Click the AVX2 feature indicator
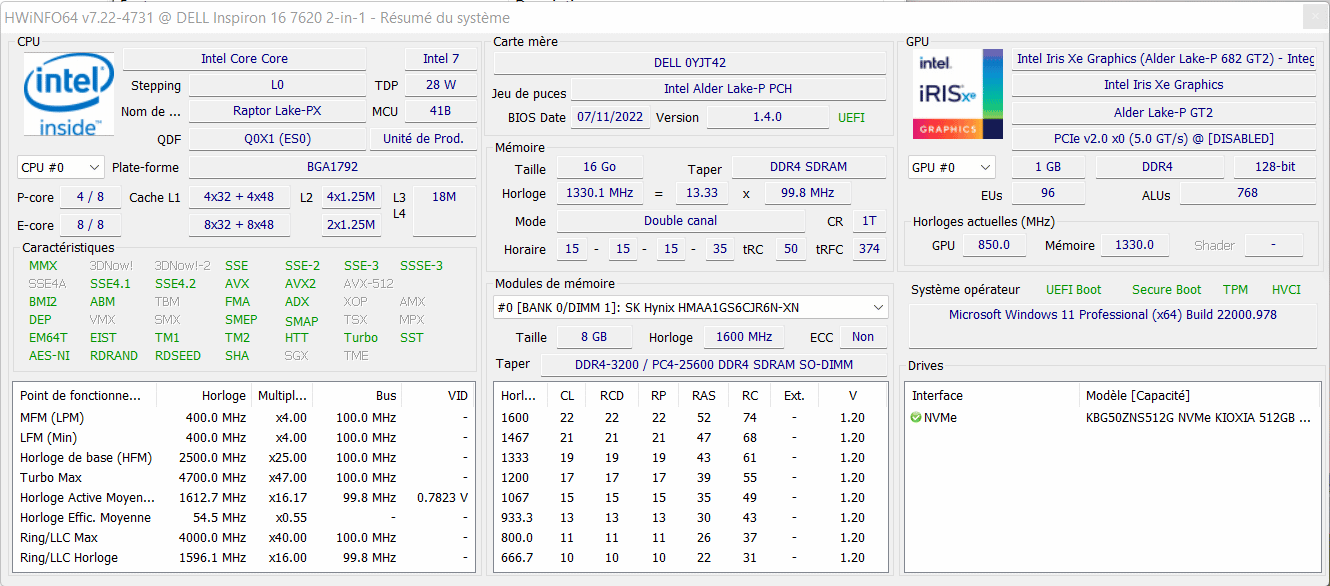This screenshot has height=586, width=1330. click(x=300, y=284)
